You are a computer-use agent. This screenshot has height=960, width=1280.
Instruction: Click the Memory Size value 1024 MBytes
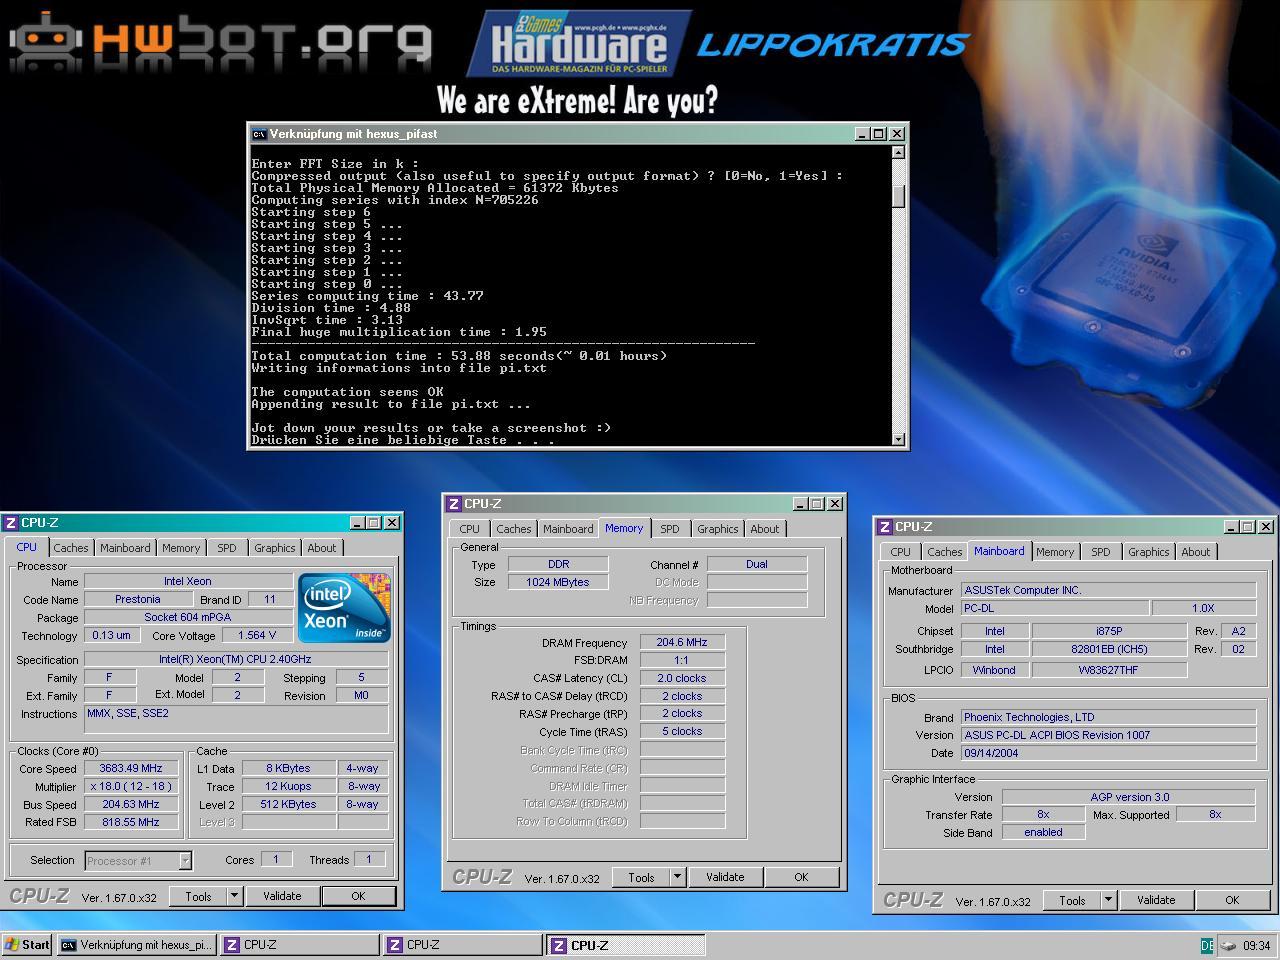point(558,583)
